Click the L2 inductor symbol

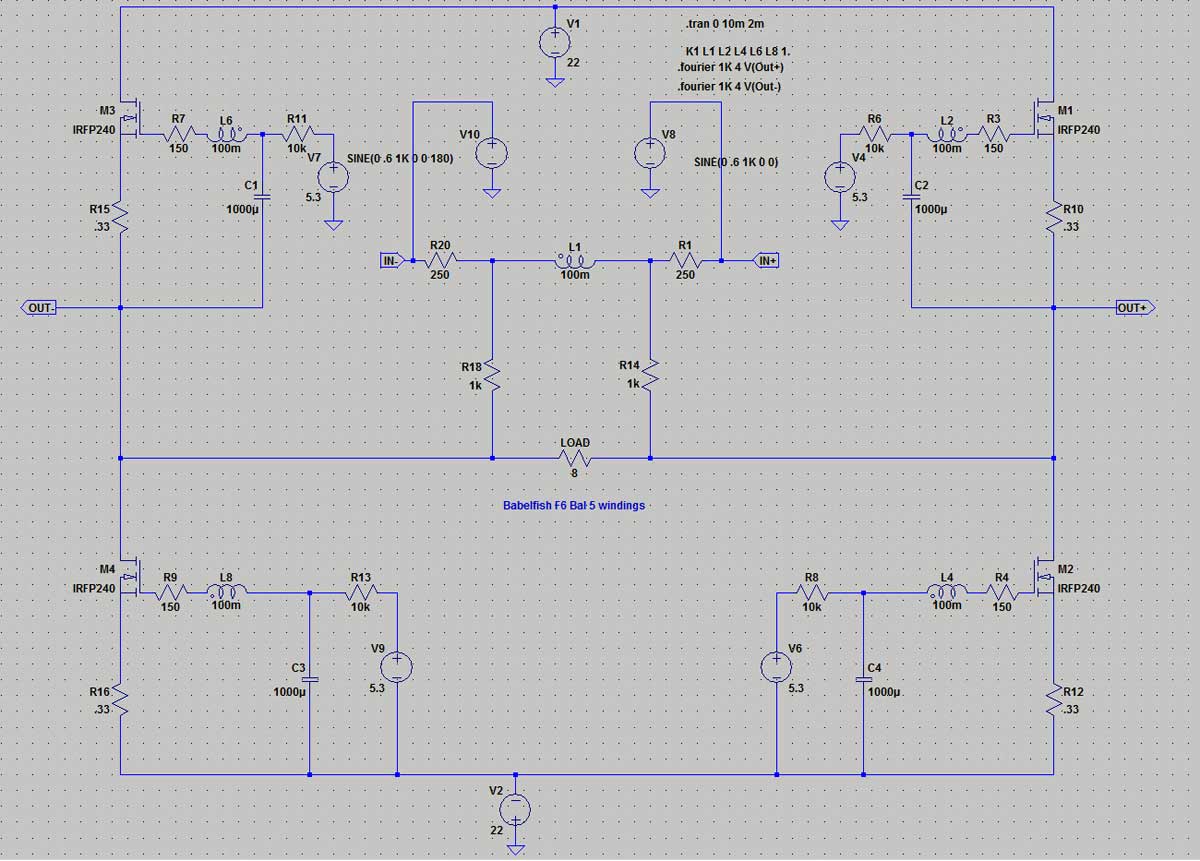click(x=946, y=132)
